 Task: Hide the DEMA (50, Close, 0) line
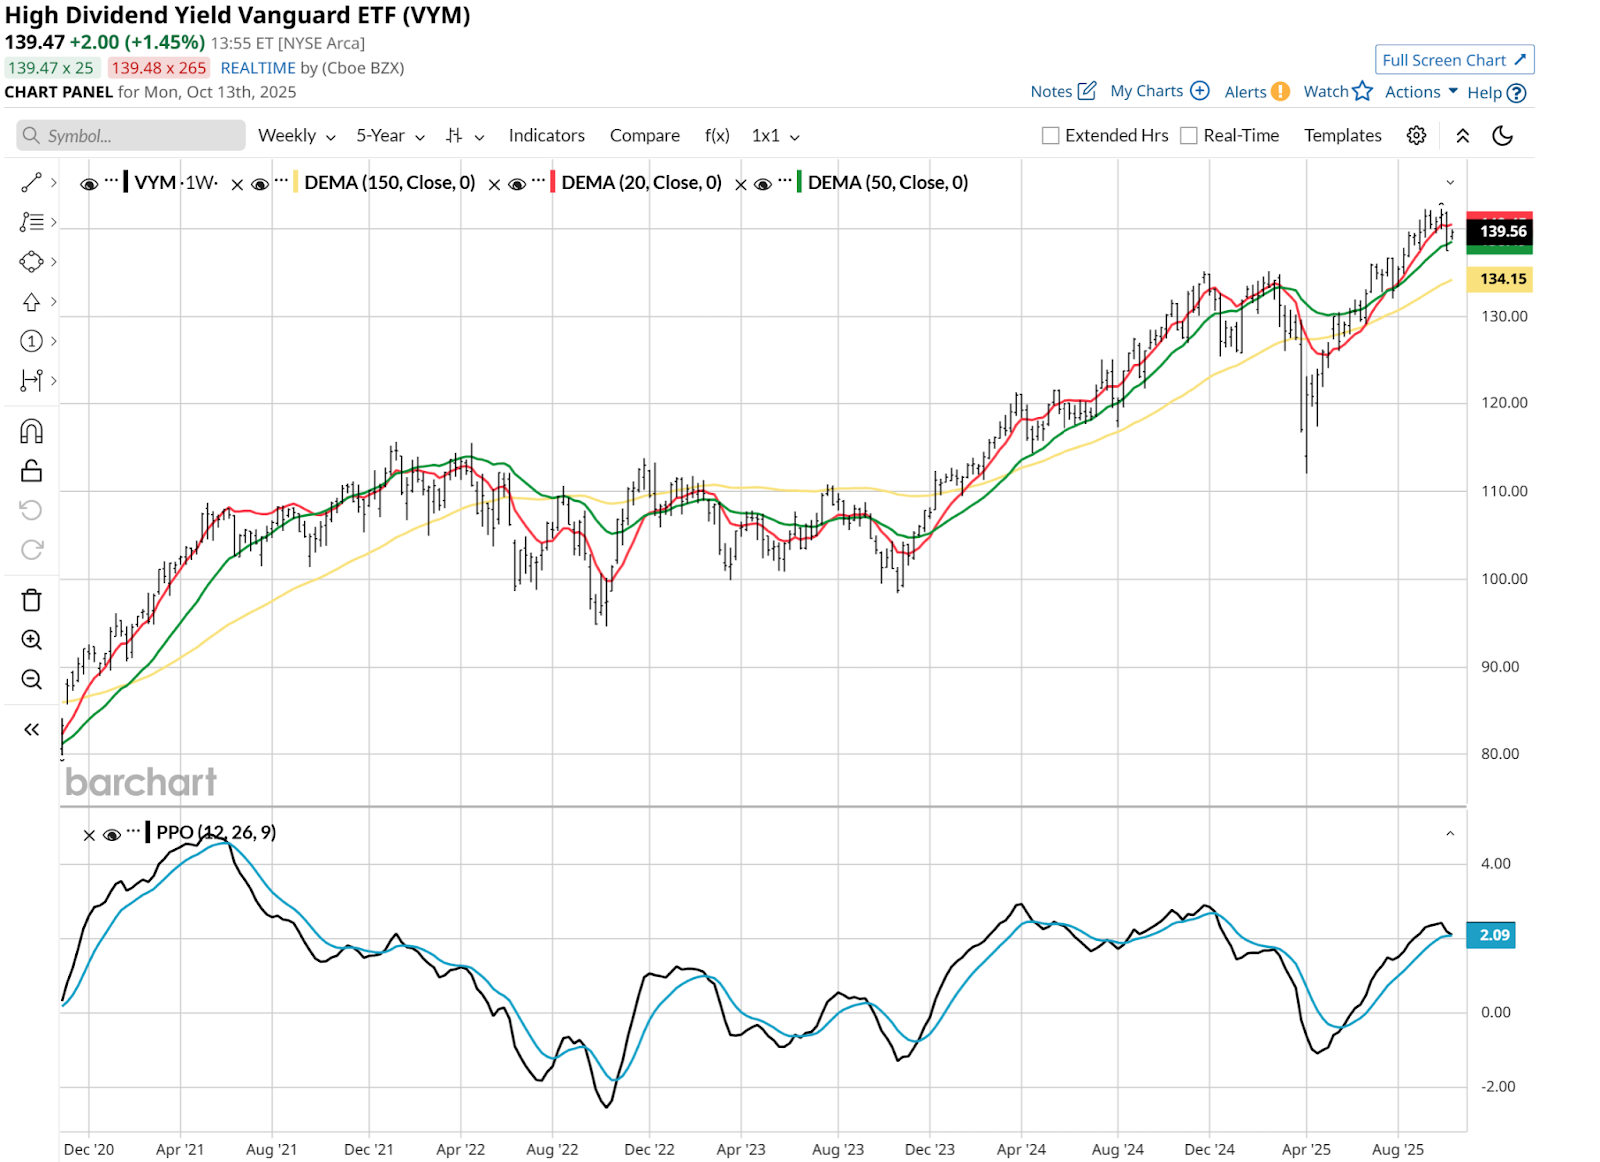(763, 184)
